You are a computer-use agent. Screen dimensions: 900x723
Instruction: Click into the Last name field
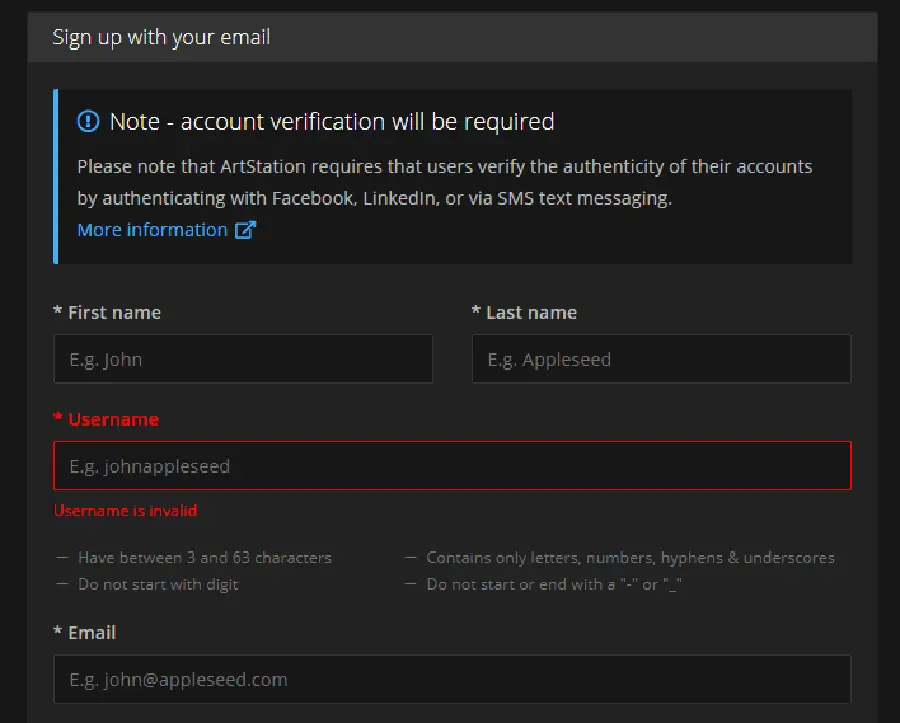click(x=661, y=359)
